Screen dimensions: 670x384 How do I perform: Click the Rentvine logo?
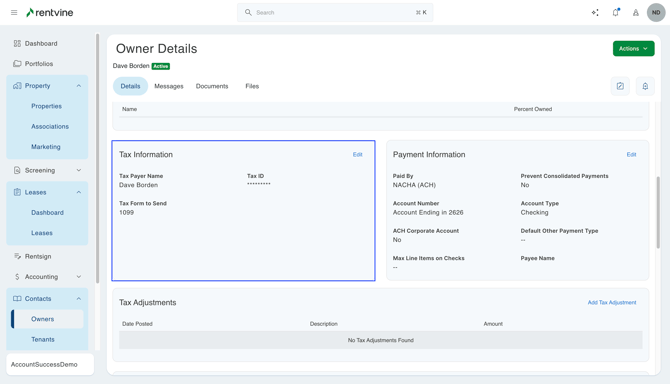coord(50,12)
